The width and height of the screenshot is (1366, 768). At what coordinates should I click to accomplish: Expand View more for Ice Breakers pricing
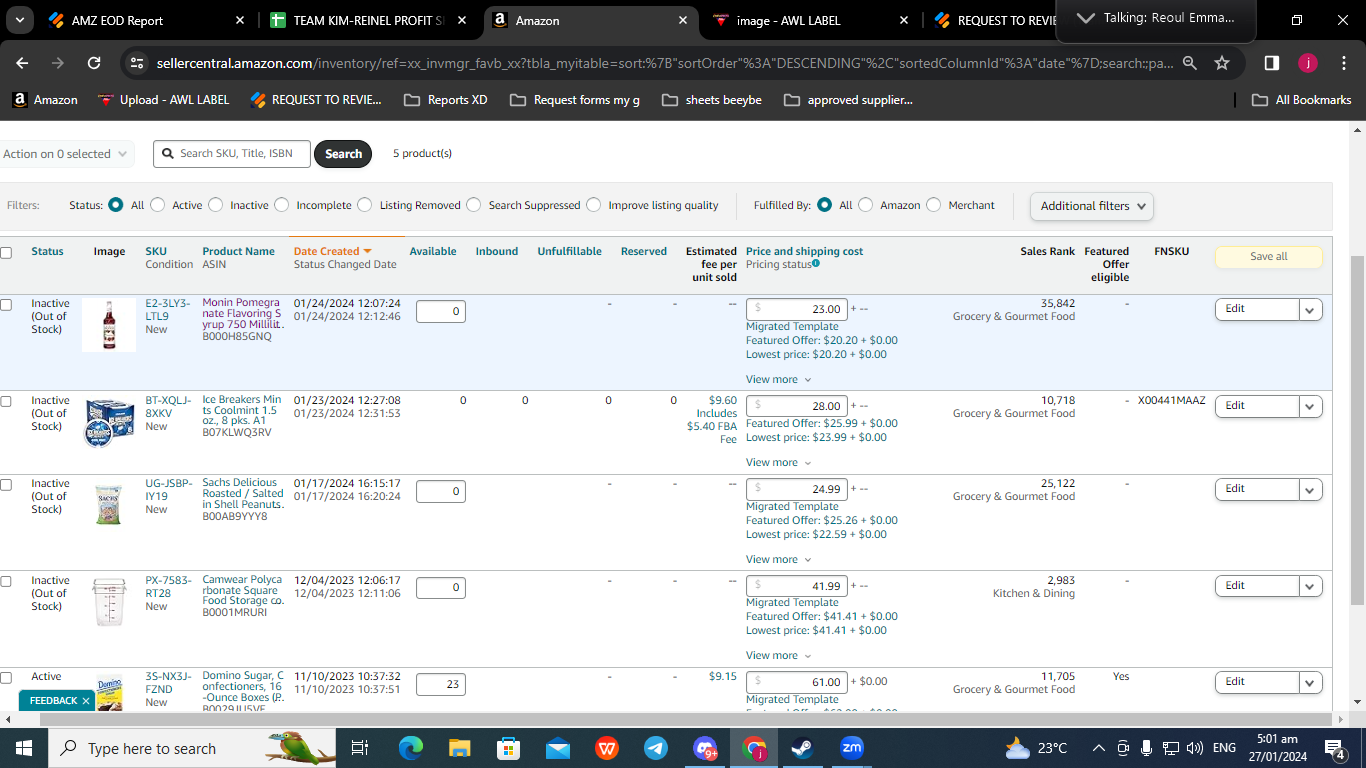pyautogui.click(x=778, y=463)
